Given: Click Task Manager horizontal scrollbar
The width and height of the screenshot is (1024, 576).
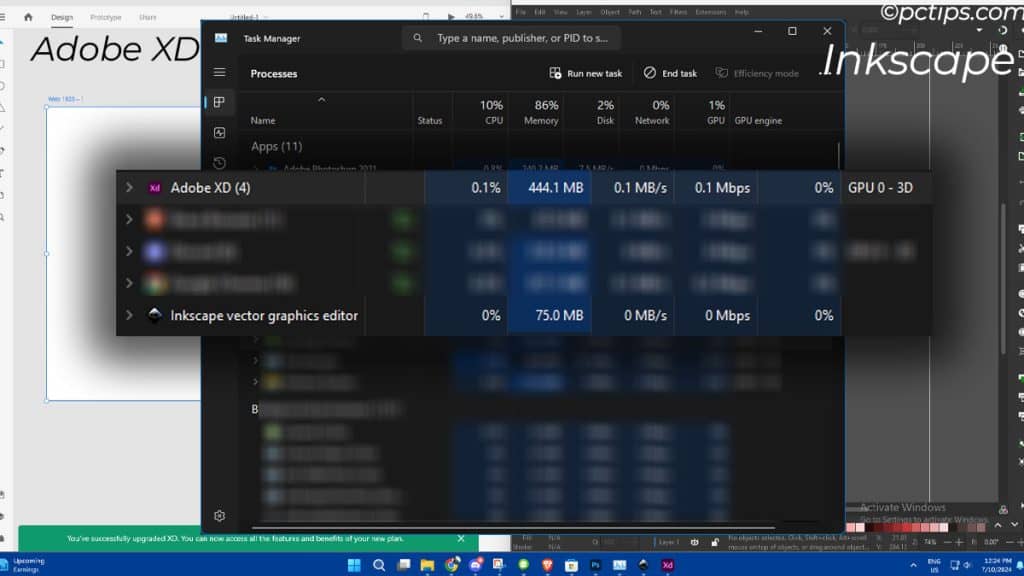Looking at the screenshot, I should pos(513,527).
